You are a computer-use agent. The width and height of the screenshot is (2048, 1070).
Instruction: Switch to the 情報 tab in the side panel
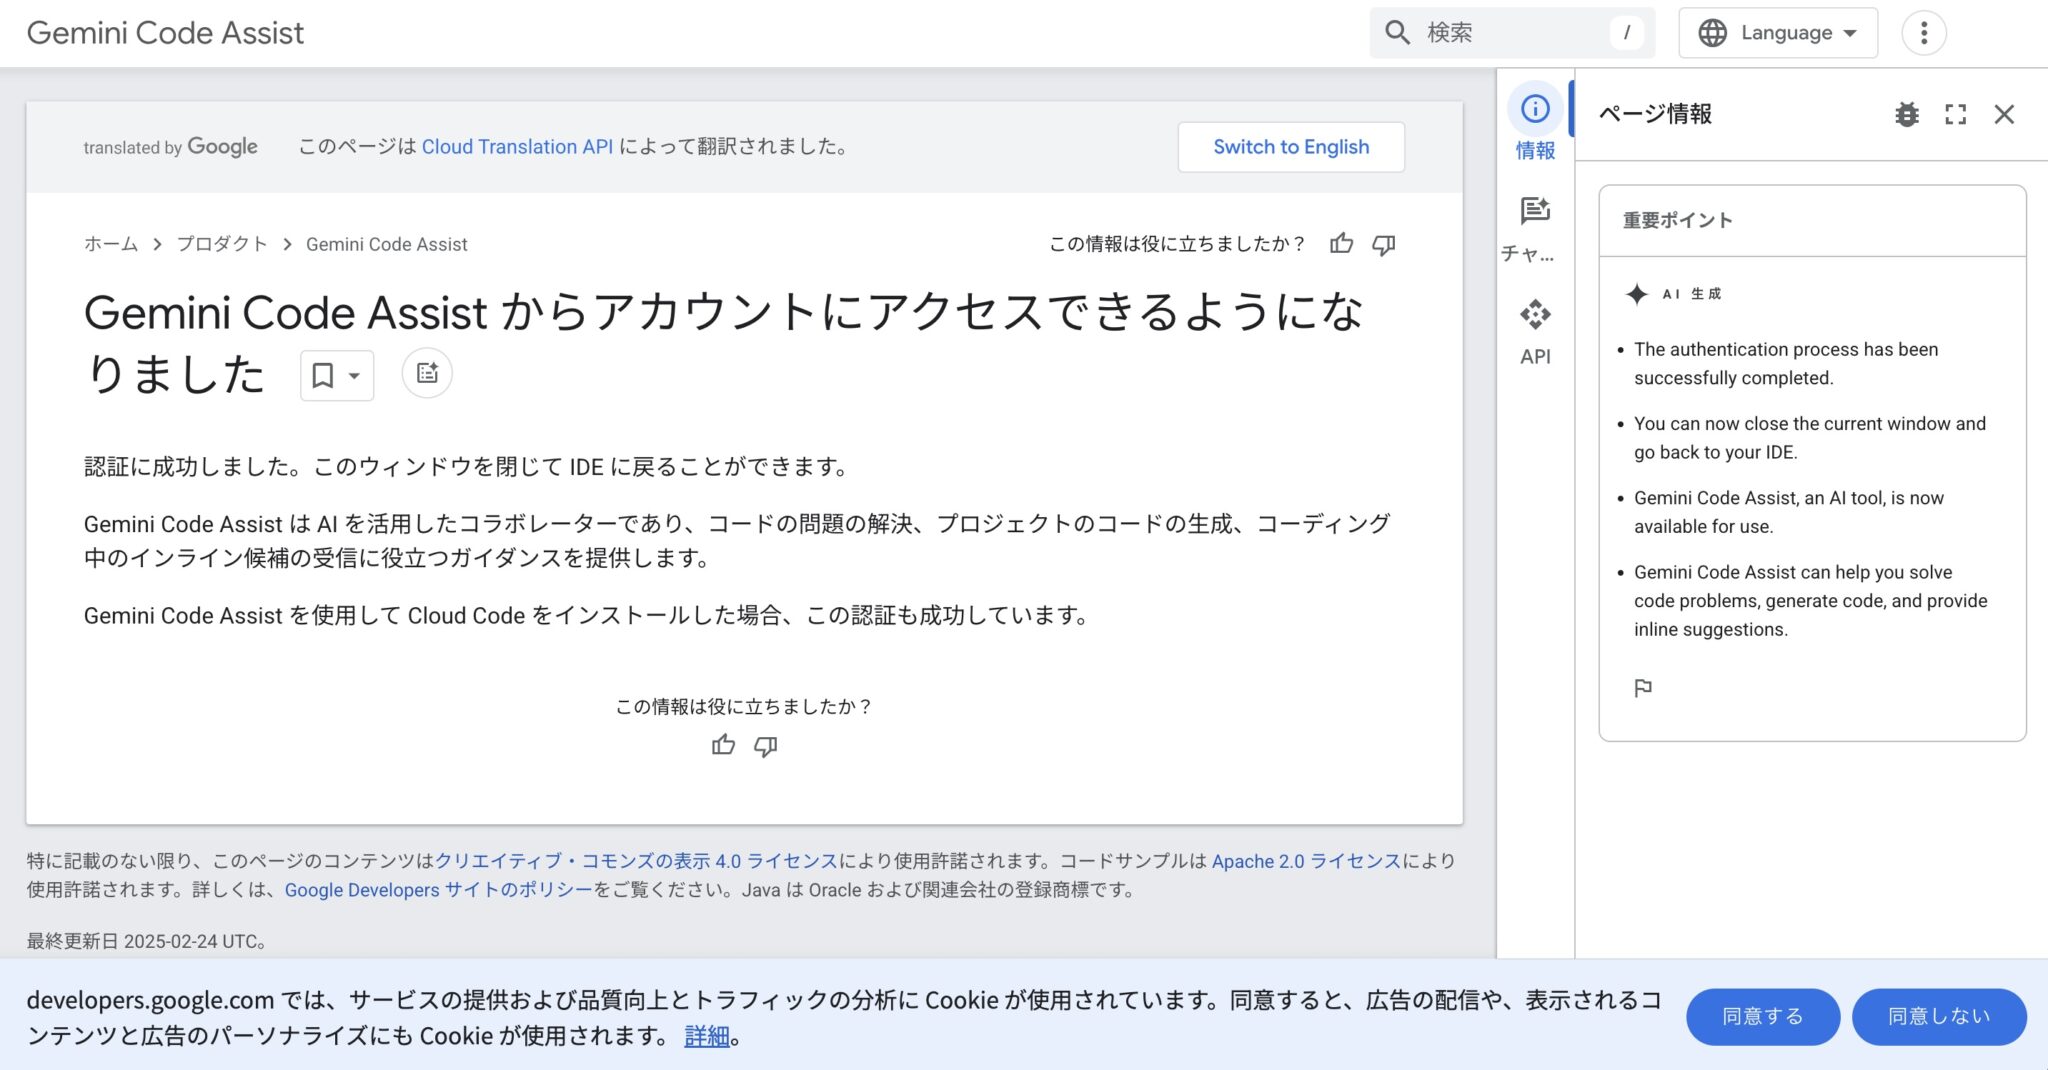pyautogui.click(x=1535, y=107)
